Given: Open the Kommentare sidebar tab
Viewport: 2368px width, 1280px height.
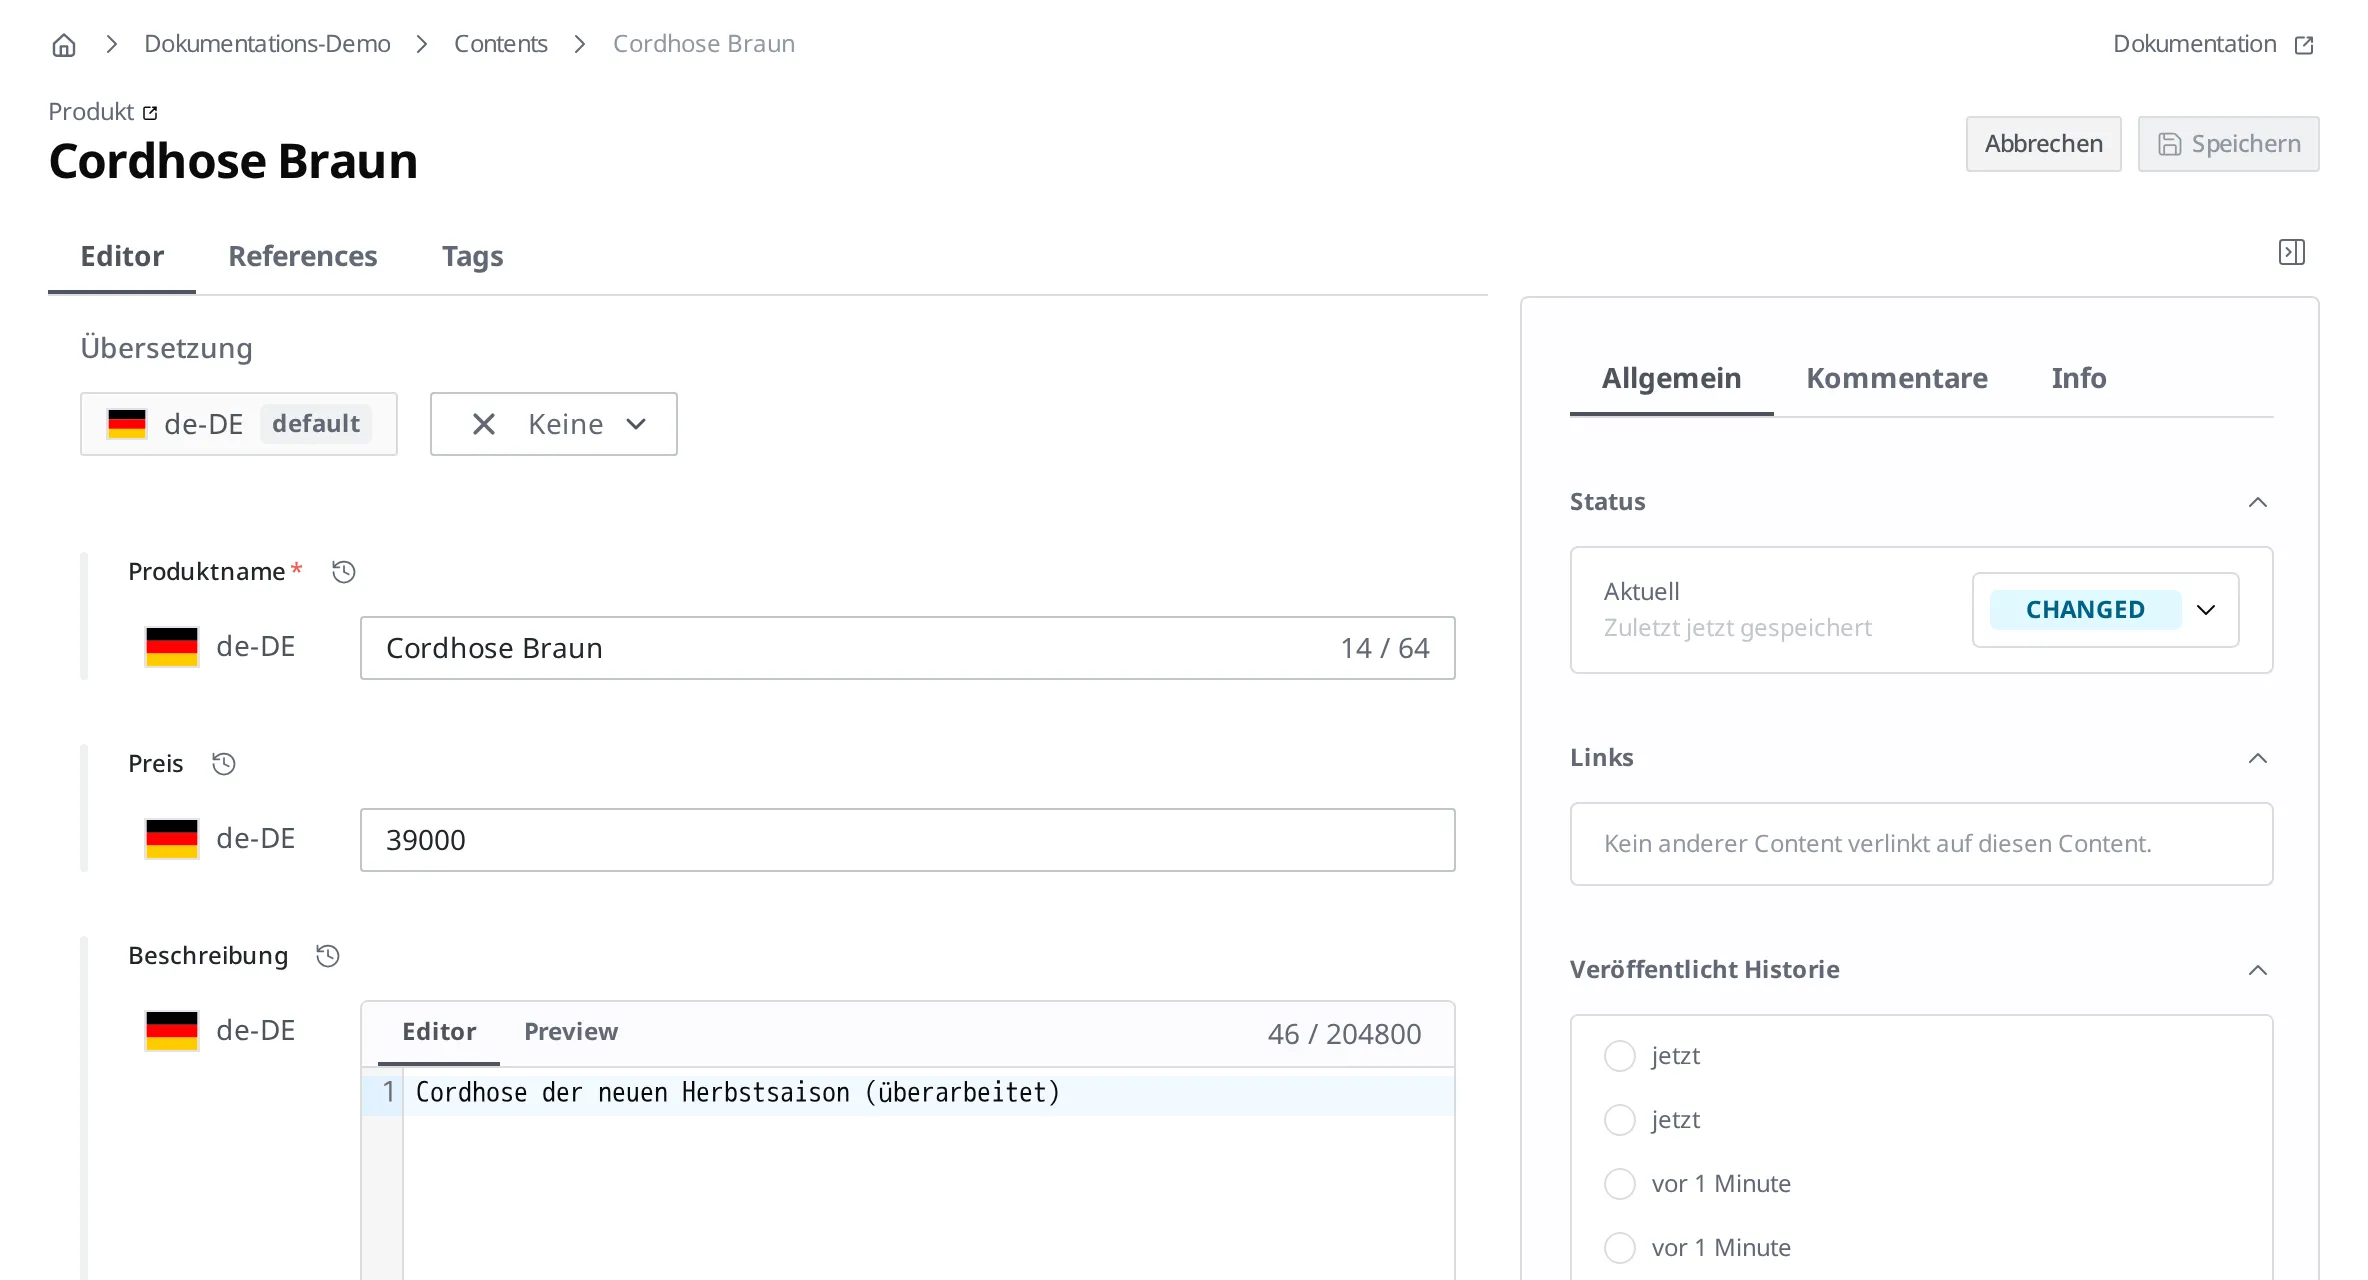Looking at the screenshot, I should (x=1897, y=378).
